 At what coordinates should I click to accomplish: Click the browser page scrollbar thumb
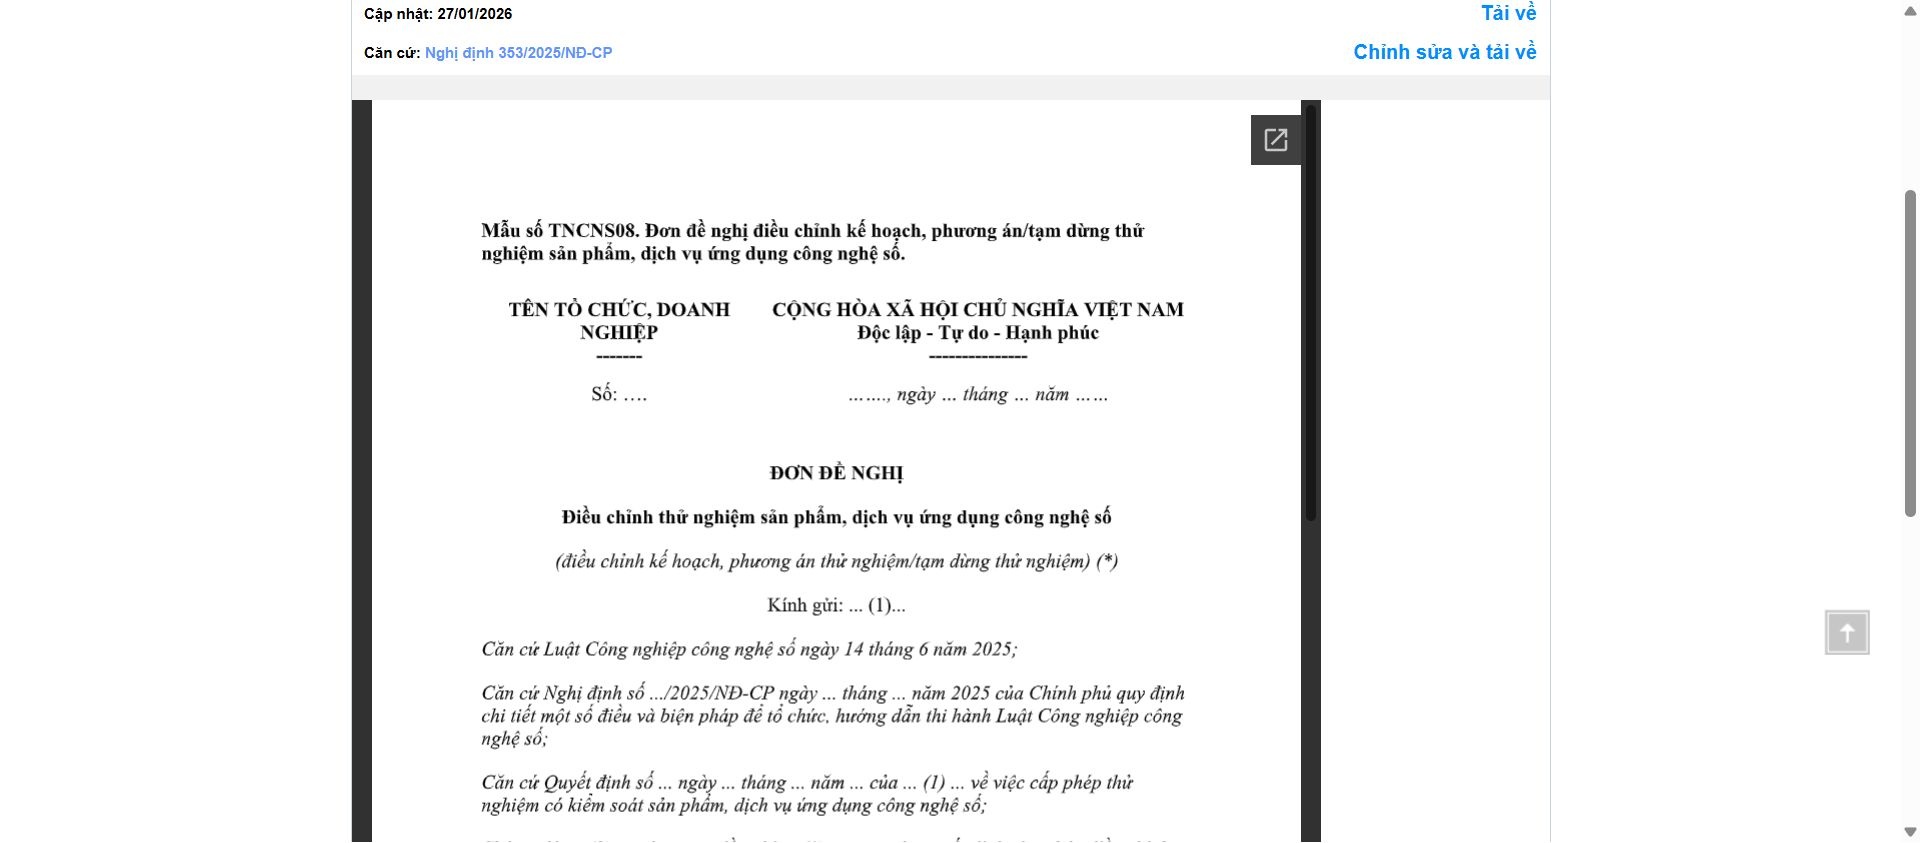tap(1910, 353)
